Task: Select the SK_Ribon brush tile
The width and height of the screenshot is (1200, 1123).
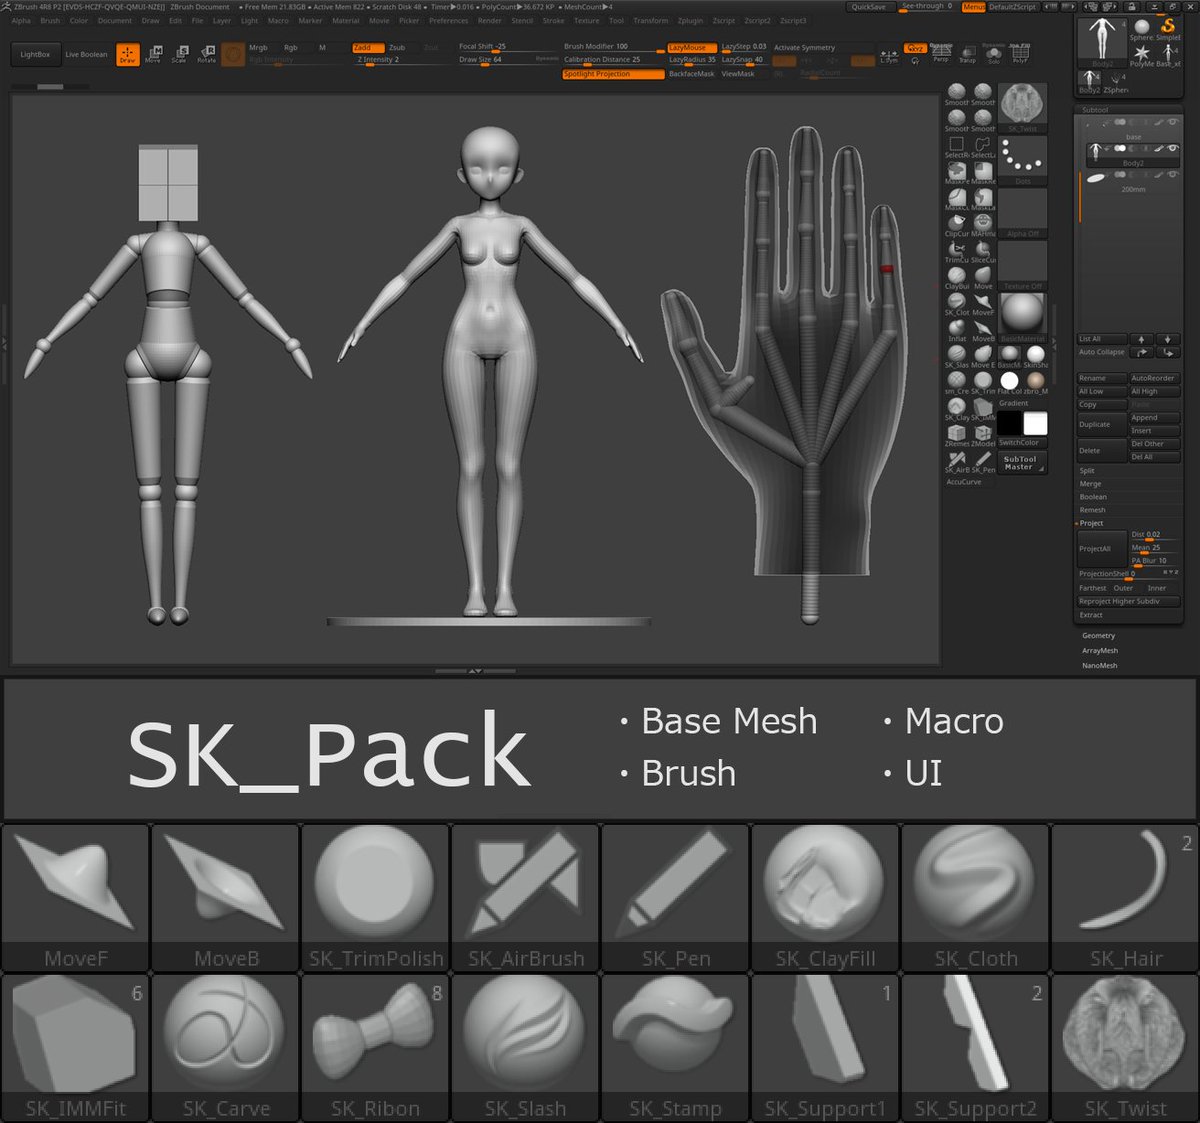Action: pos(375,1047)
